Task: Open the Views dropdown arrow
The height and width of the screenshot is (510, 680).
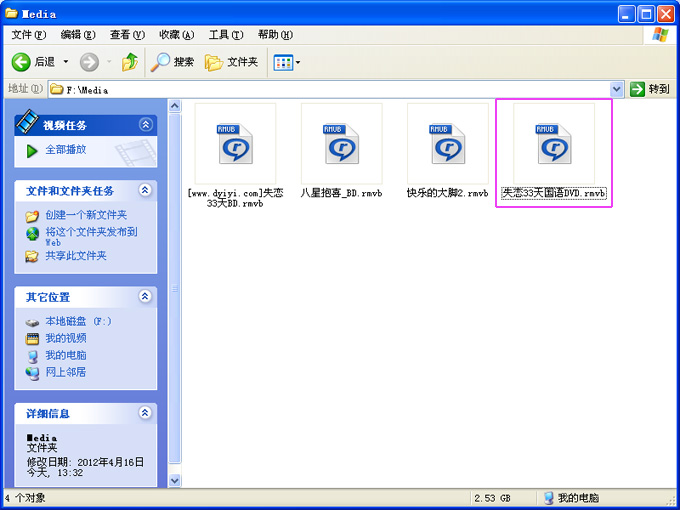Action: pyautogui.click(x=298, y=63)
